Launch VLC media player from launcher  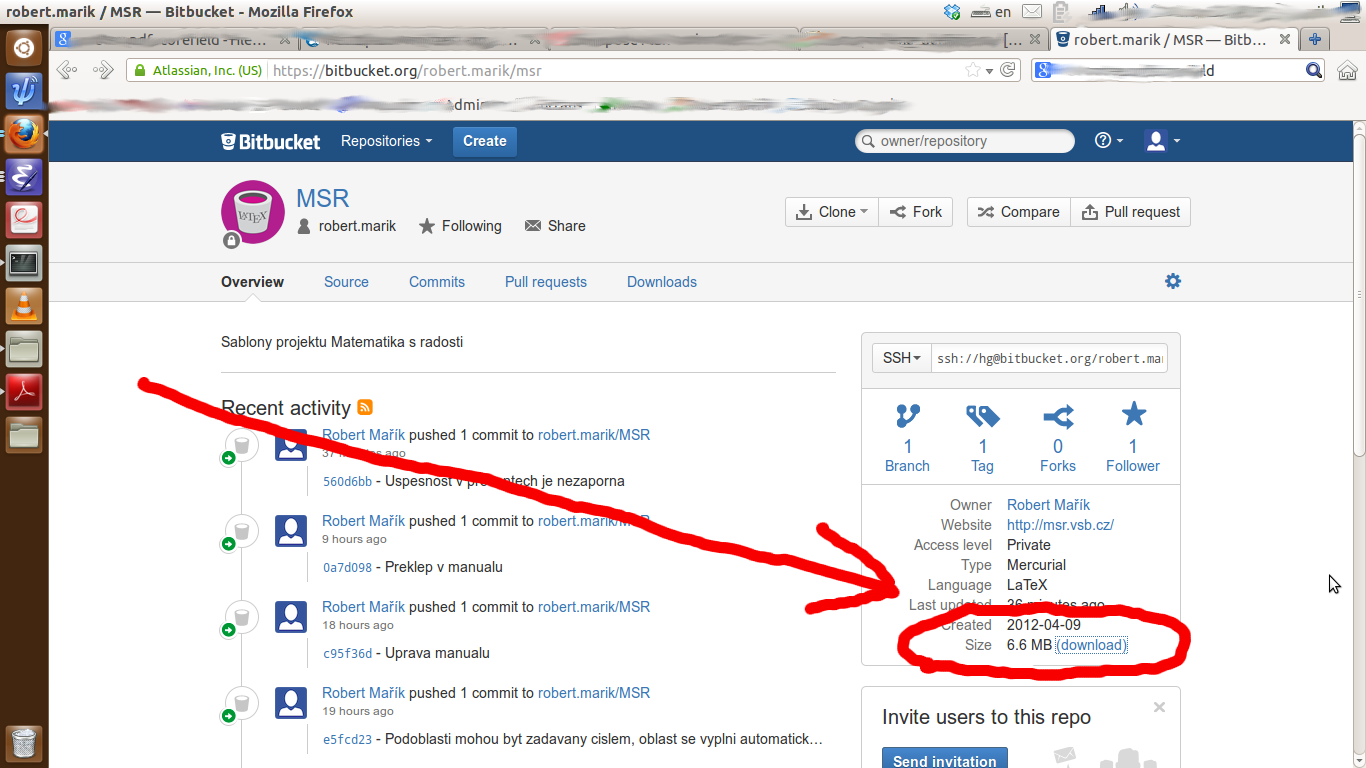point(24,307)
